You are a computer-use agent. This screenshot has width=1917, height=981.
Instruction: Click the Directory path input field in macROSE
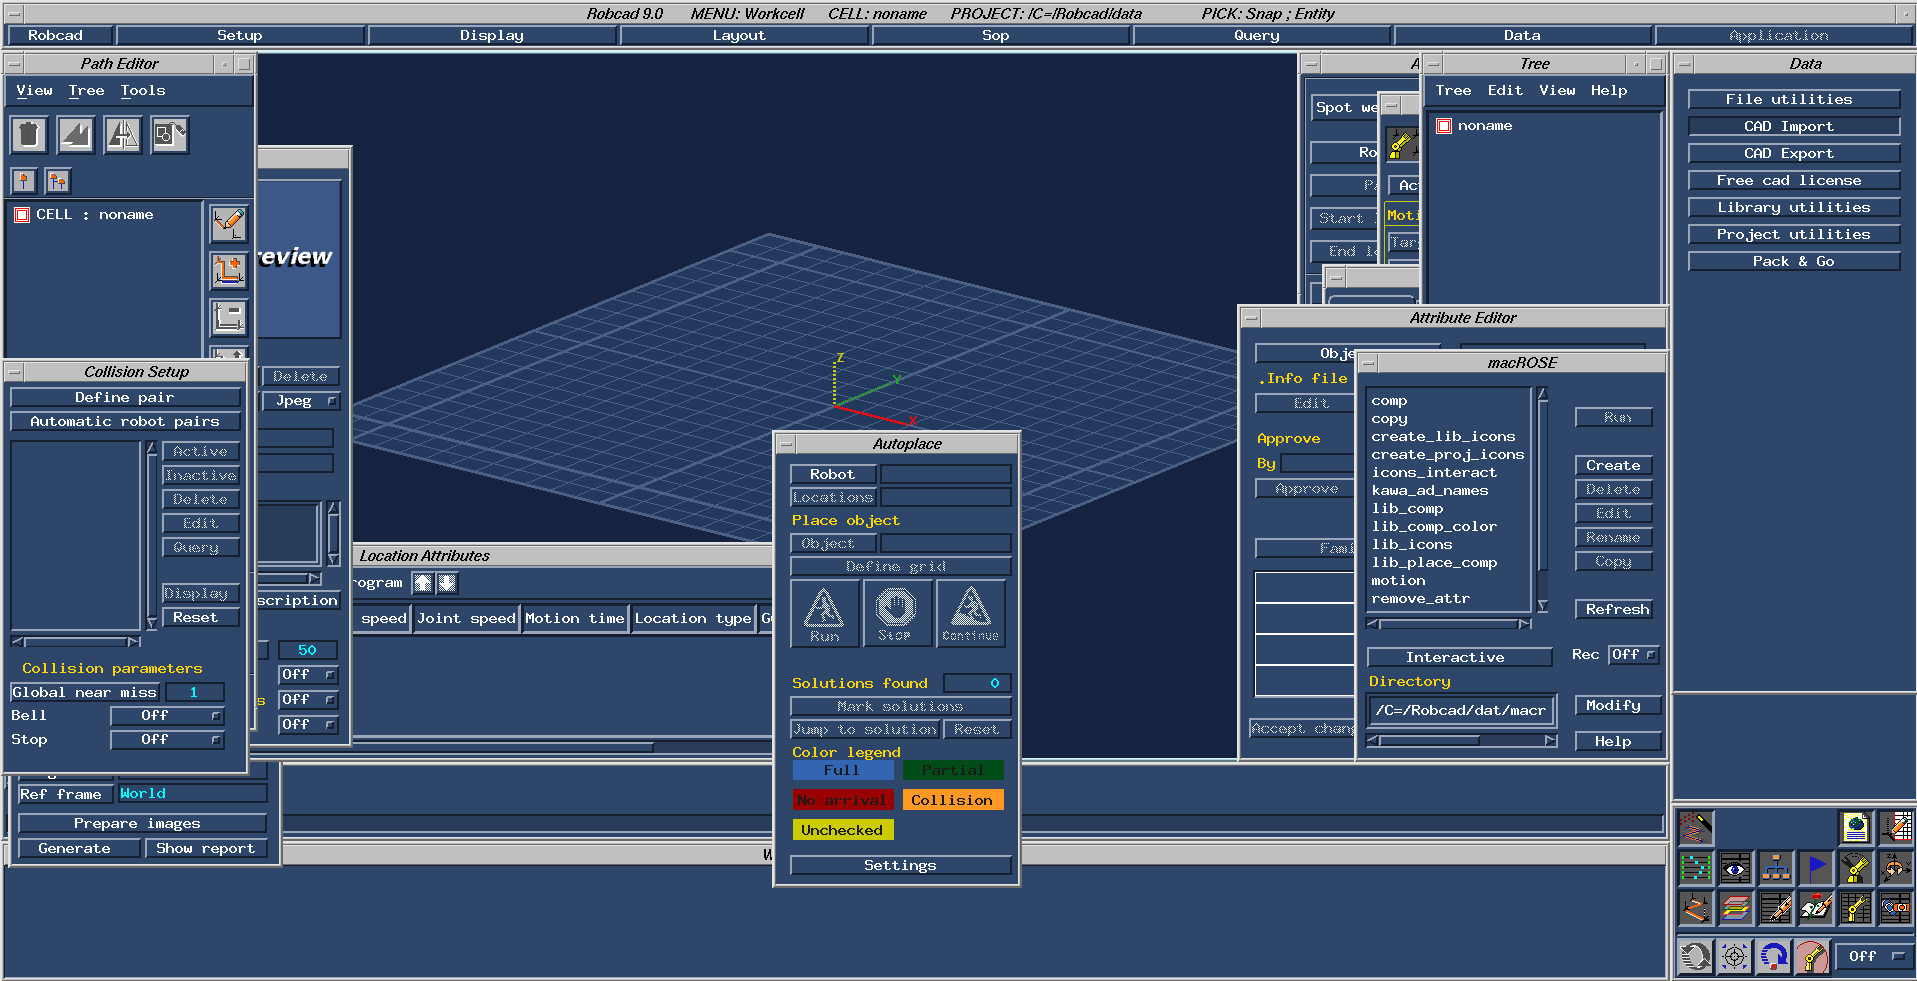(1461, 710)
